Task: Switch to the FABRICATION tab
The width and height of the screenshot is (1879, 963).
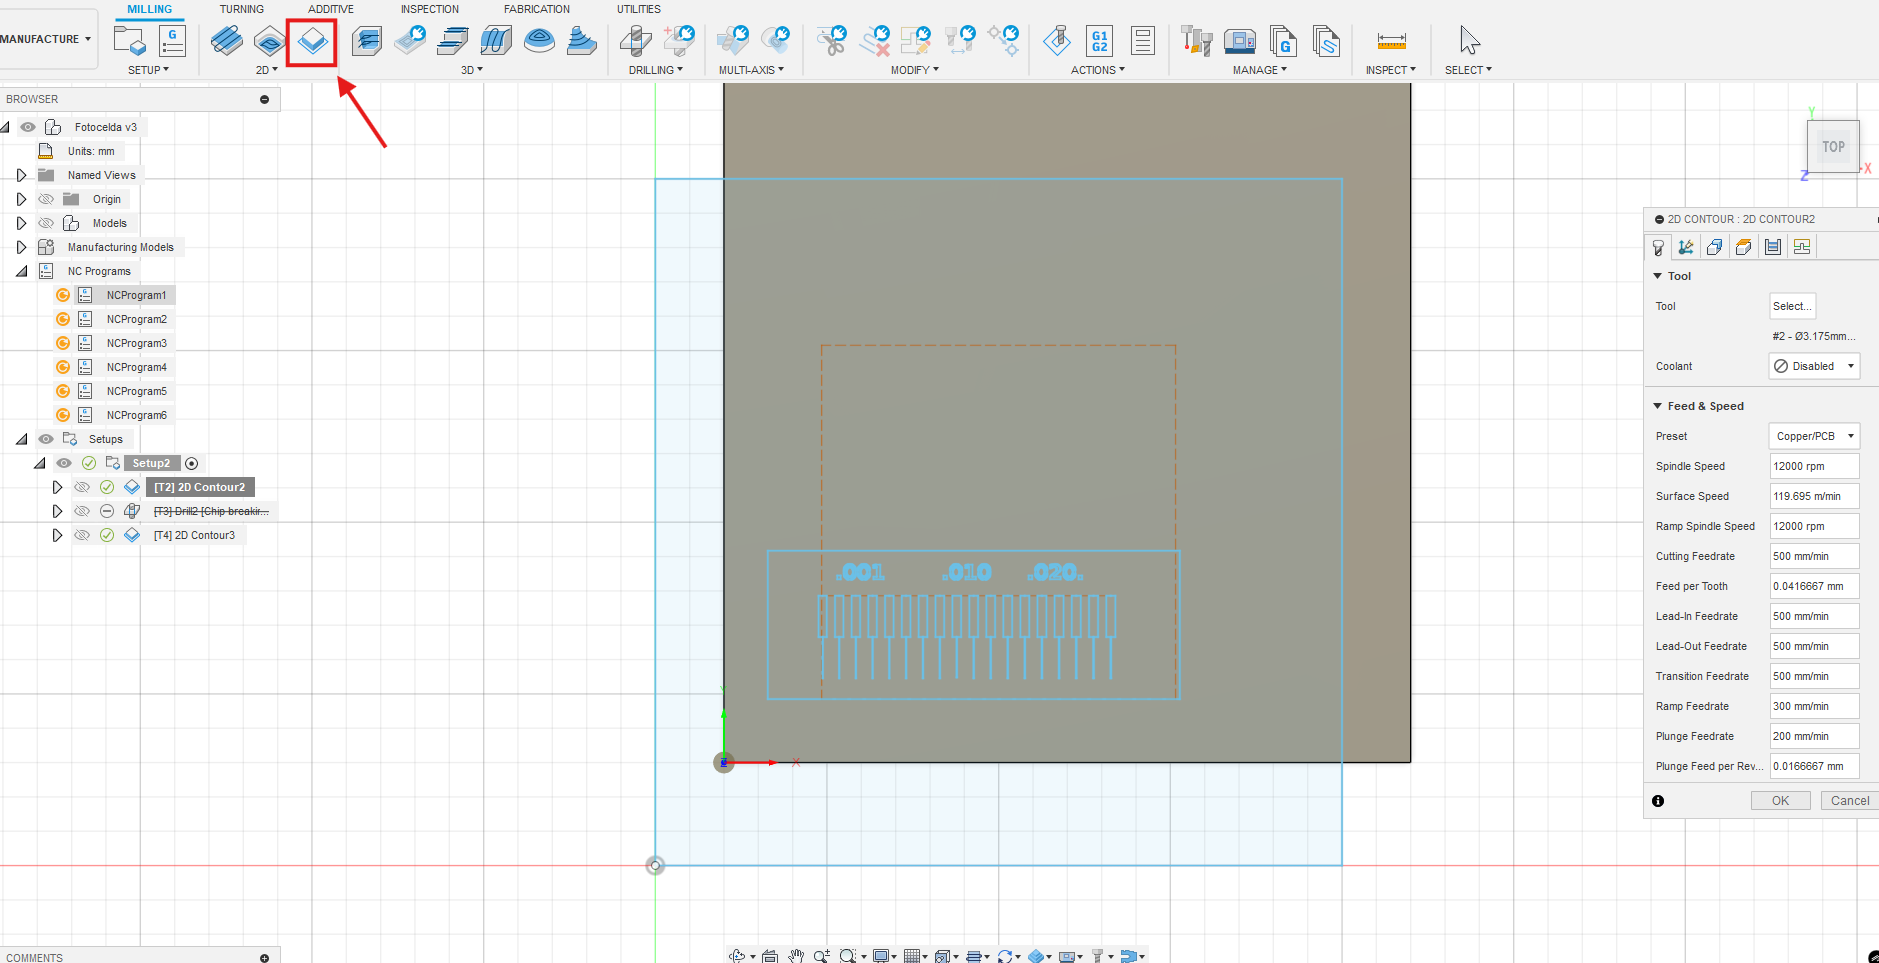Action: point(537,9)
